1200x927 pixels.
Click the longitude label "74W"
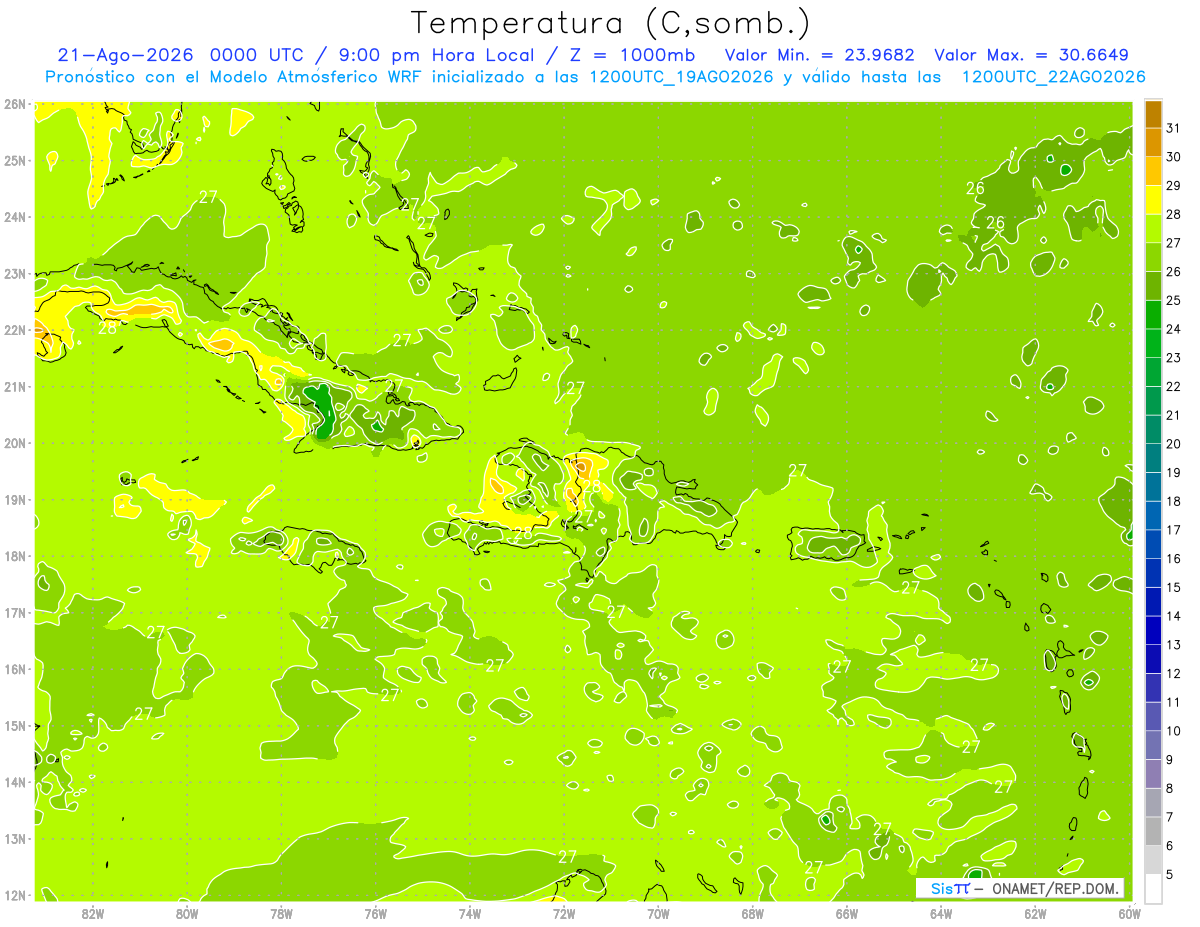[469, 913]
